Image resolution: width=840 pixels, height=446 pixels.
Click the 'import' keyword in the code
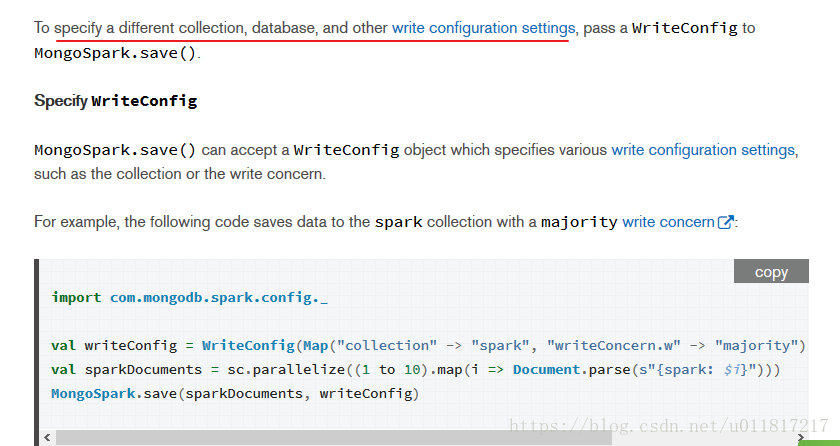point(76,298)
